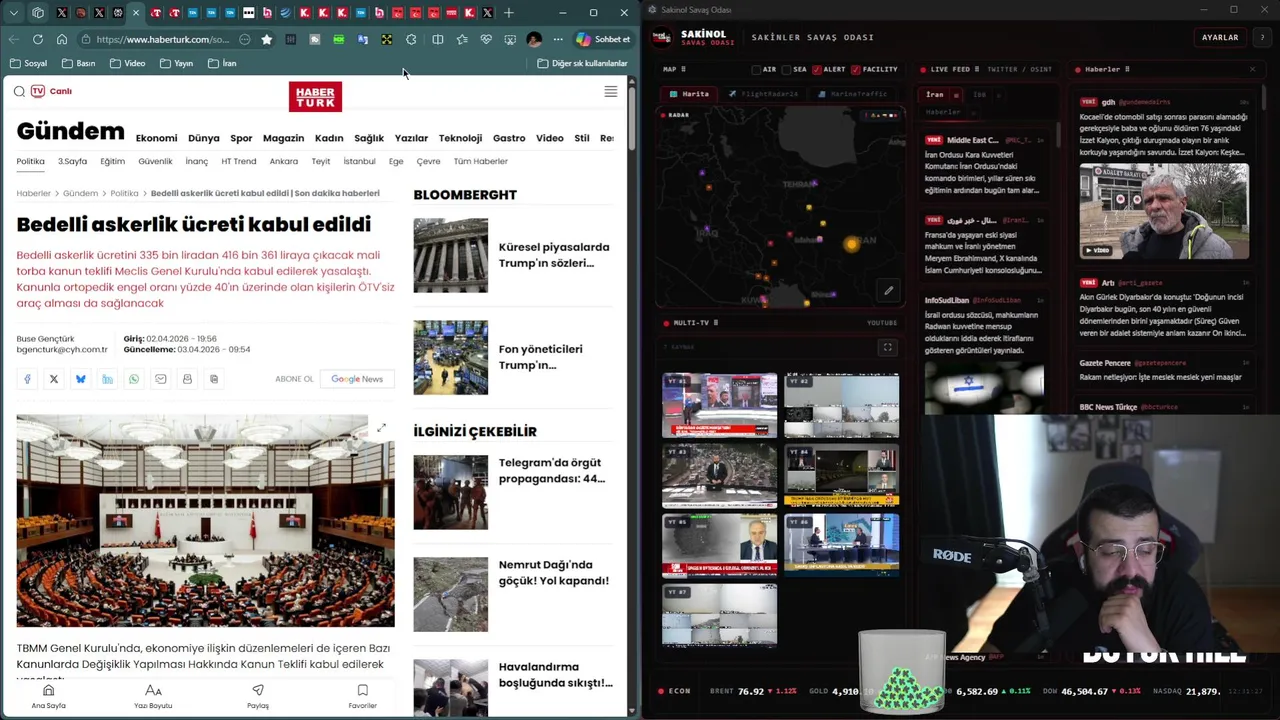Image resolution: width=1280 pixels, height=720 pixels.
Task: Share article via X icon
Action: 54,379
